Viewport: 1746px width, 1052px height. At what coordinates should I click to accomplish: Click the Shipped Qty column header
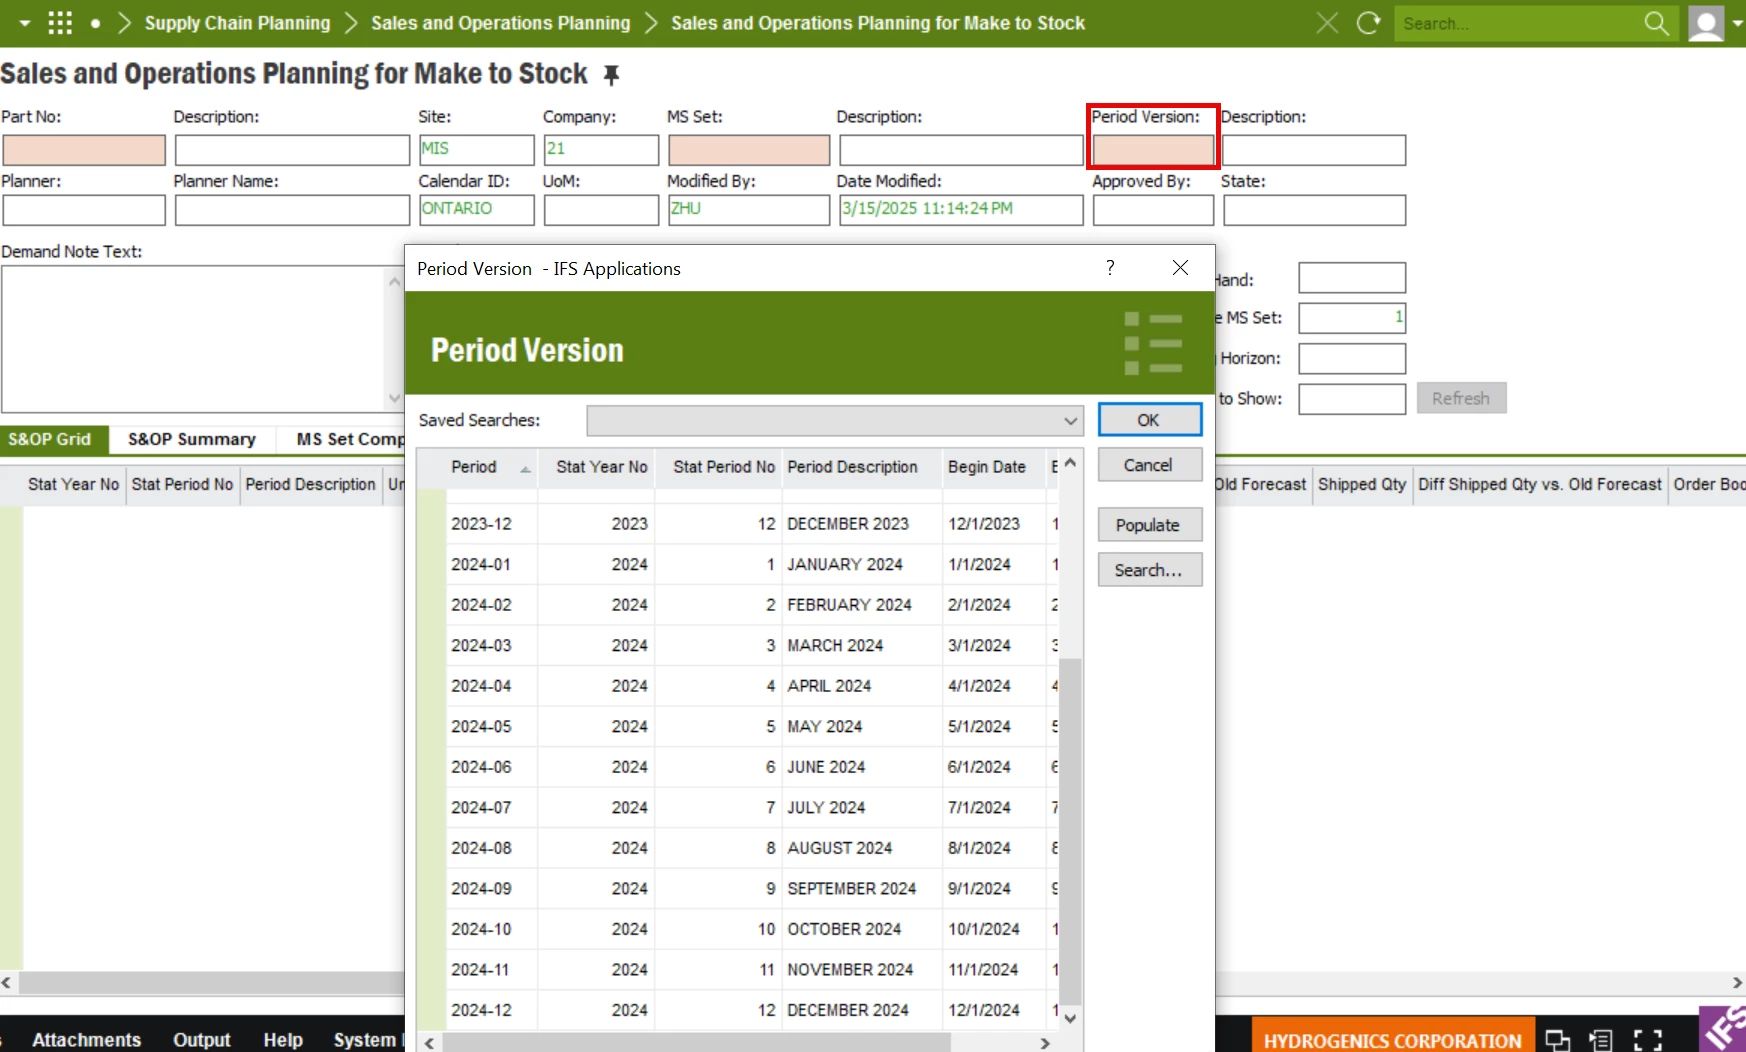(x=1362, y=484)
